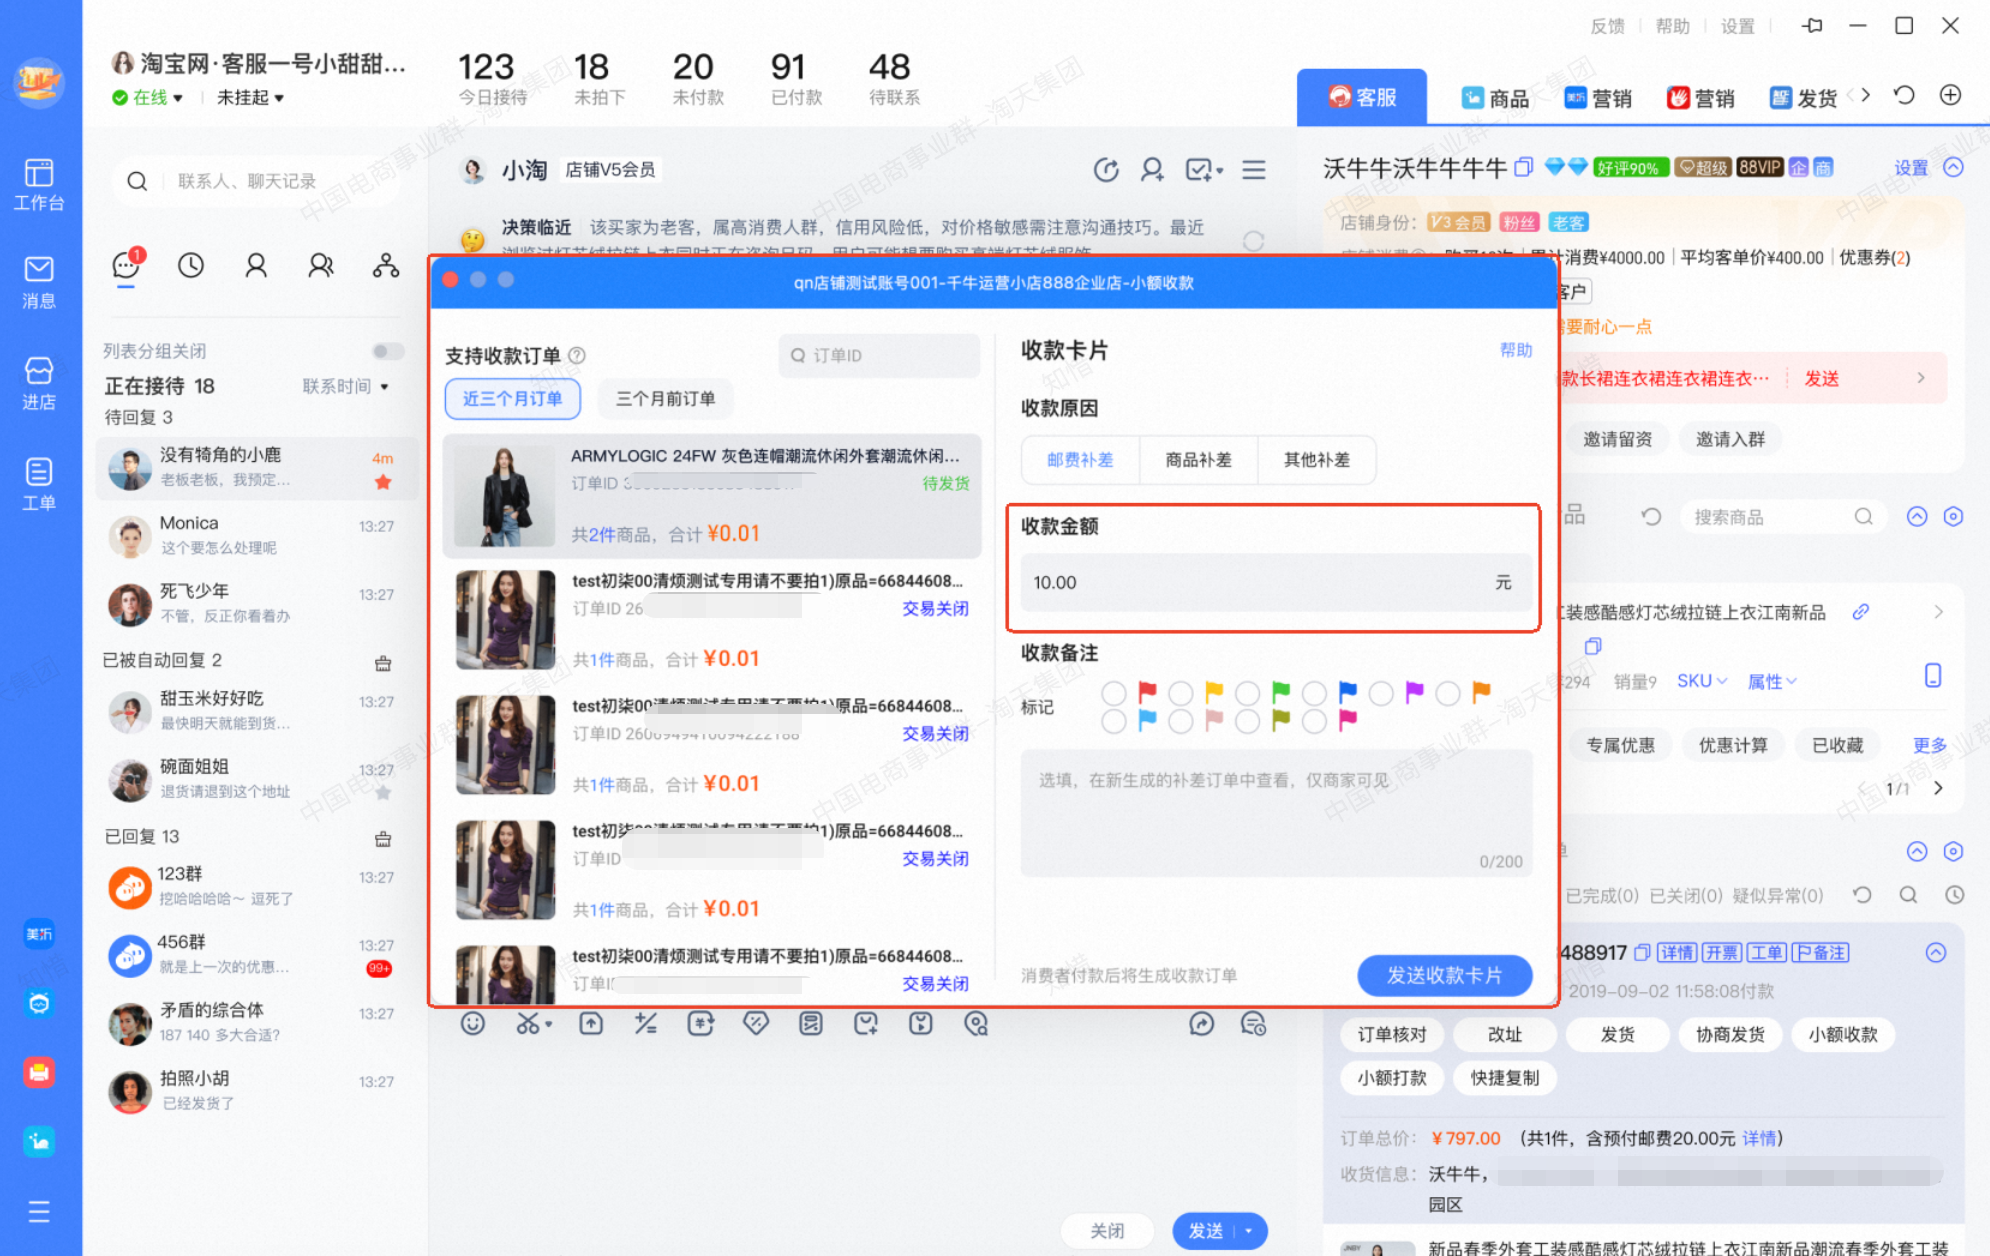Click the plus circle icon in top-right tabs
The width and height of the screenshot is (1990, 1256).
pyautogui.click(x=1950, y=96)
